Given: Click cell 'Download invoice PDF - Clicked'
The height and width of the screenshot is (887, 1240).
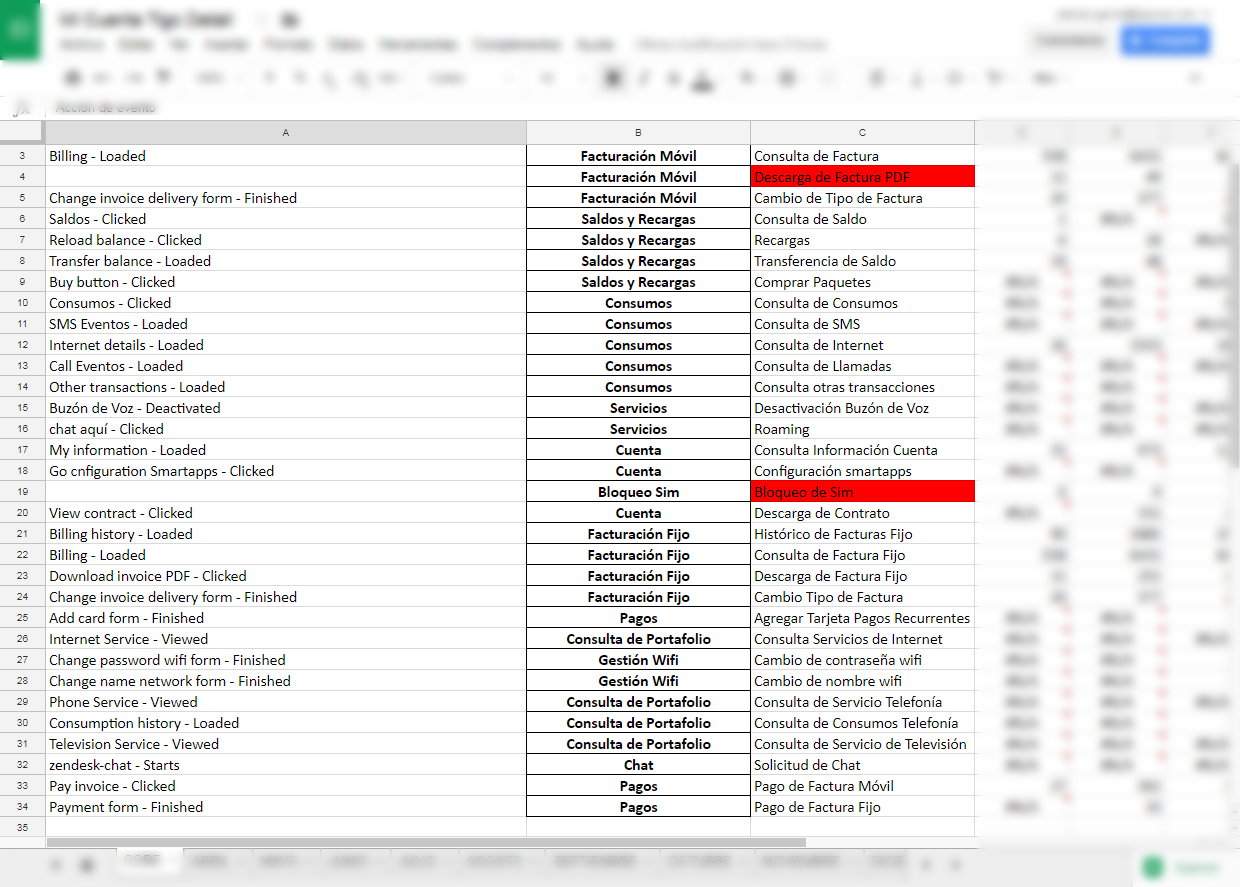Looking at the screenshot, I should [x=286, y=576].
